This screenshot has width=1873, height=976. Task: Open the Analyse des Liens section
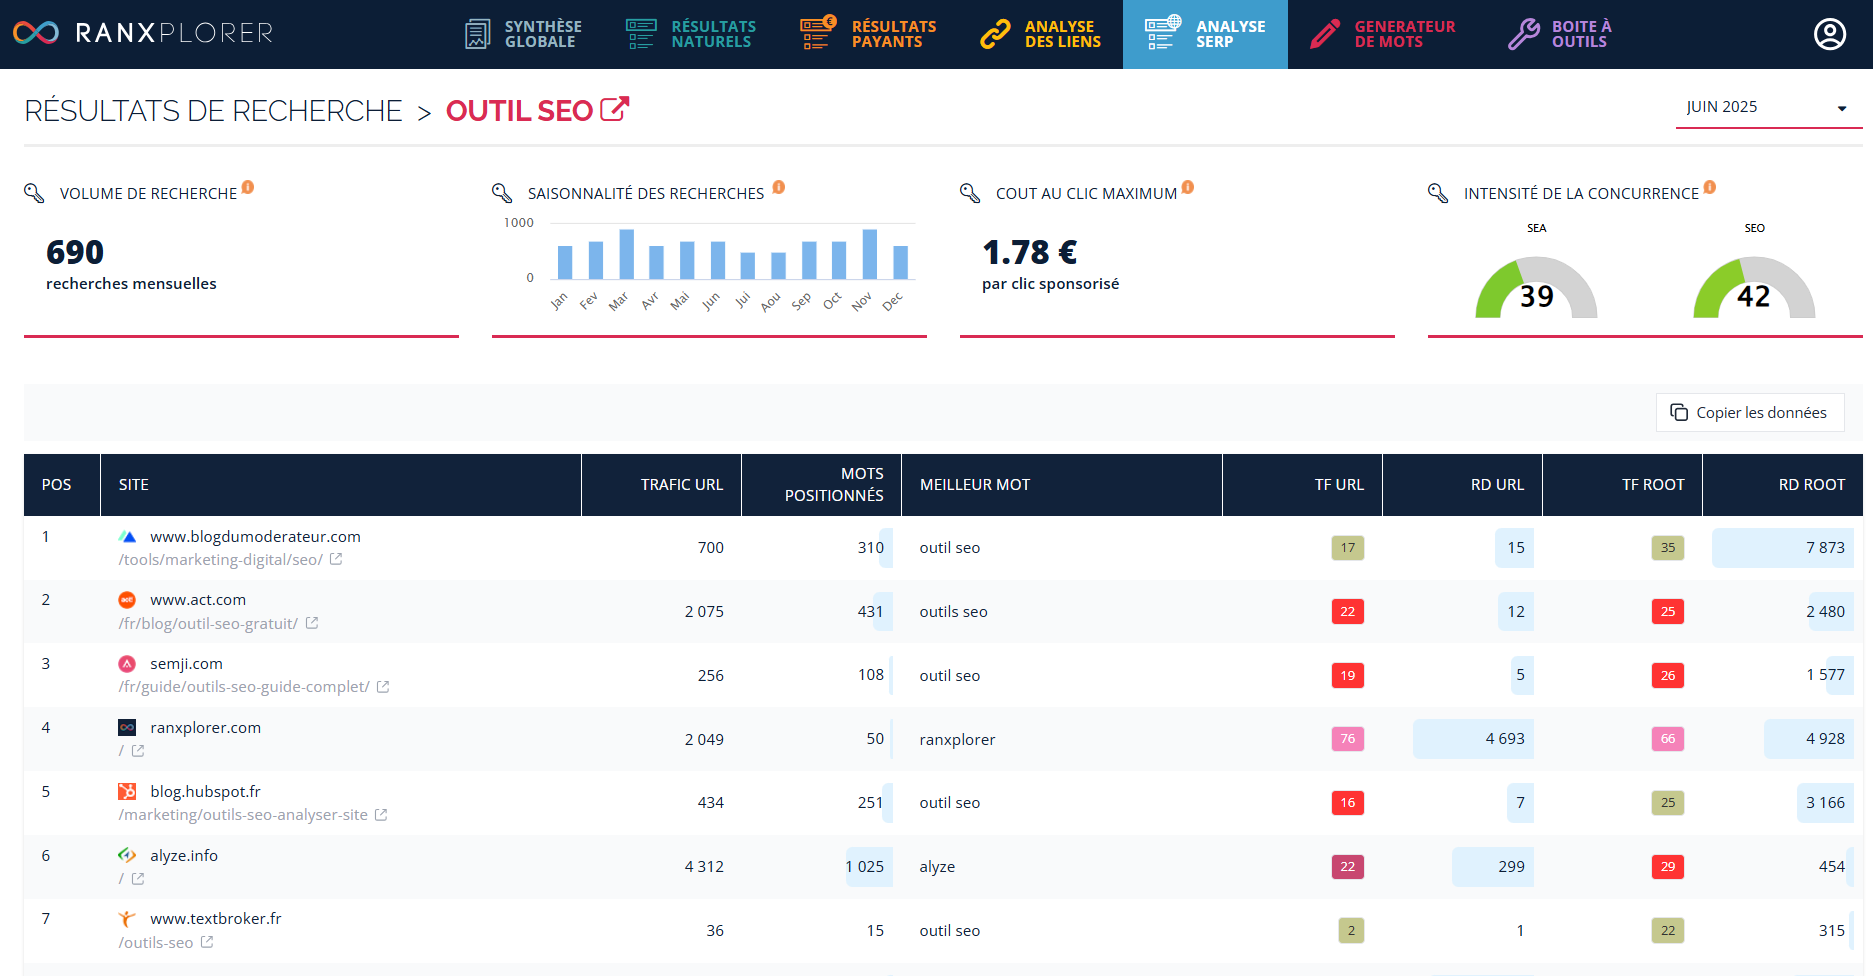pyautogui.click(x=1041, y=34)
